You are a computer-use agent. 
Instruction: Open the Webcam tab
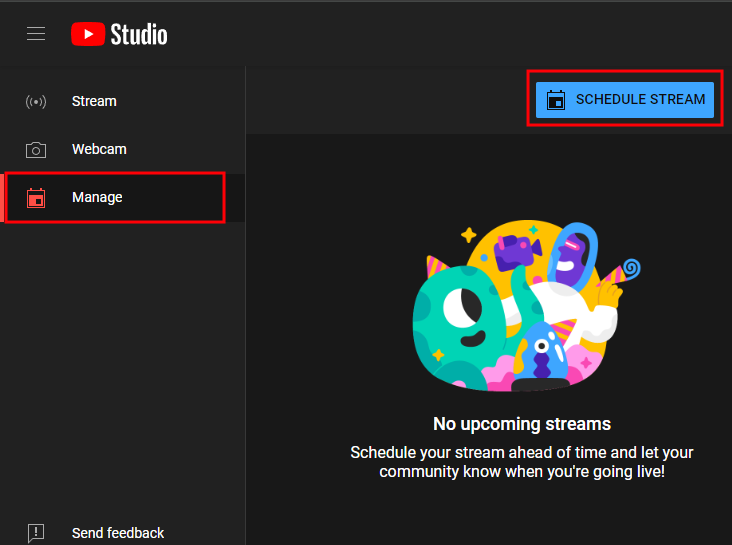tap(99, 149)
